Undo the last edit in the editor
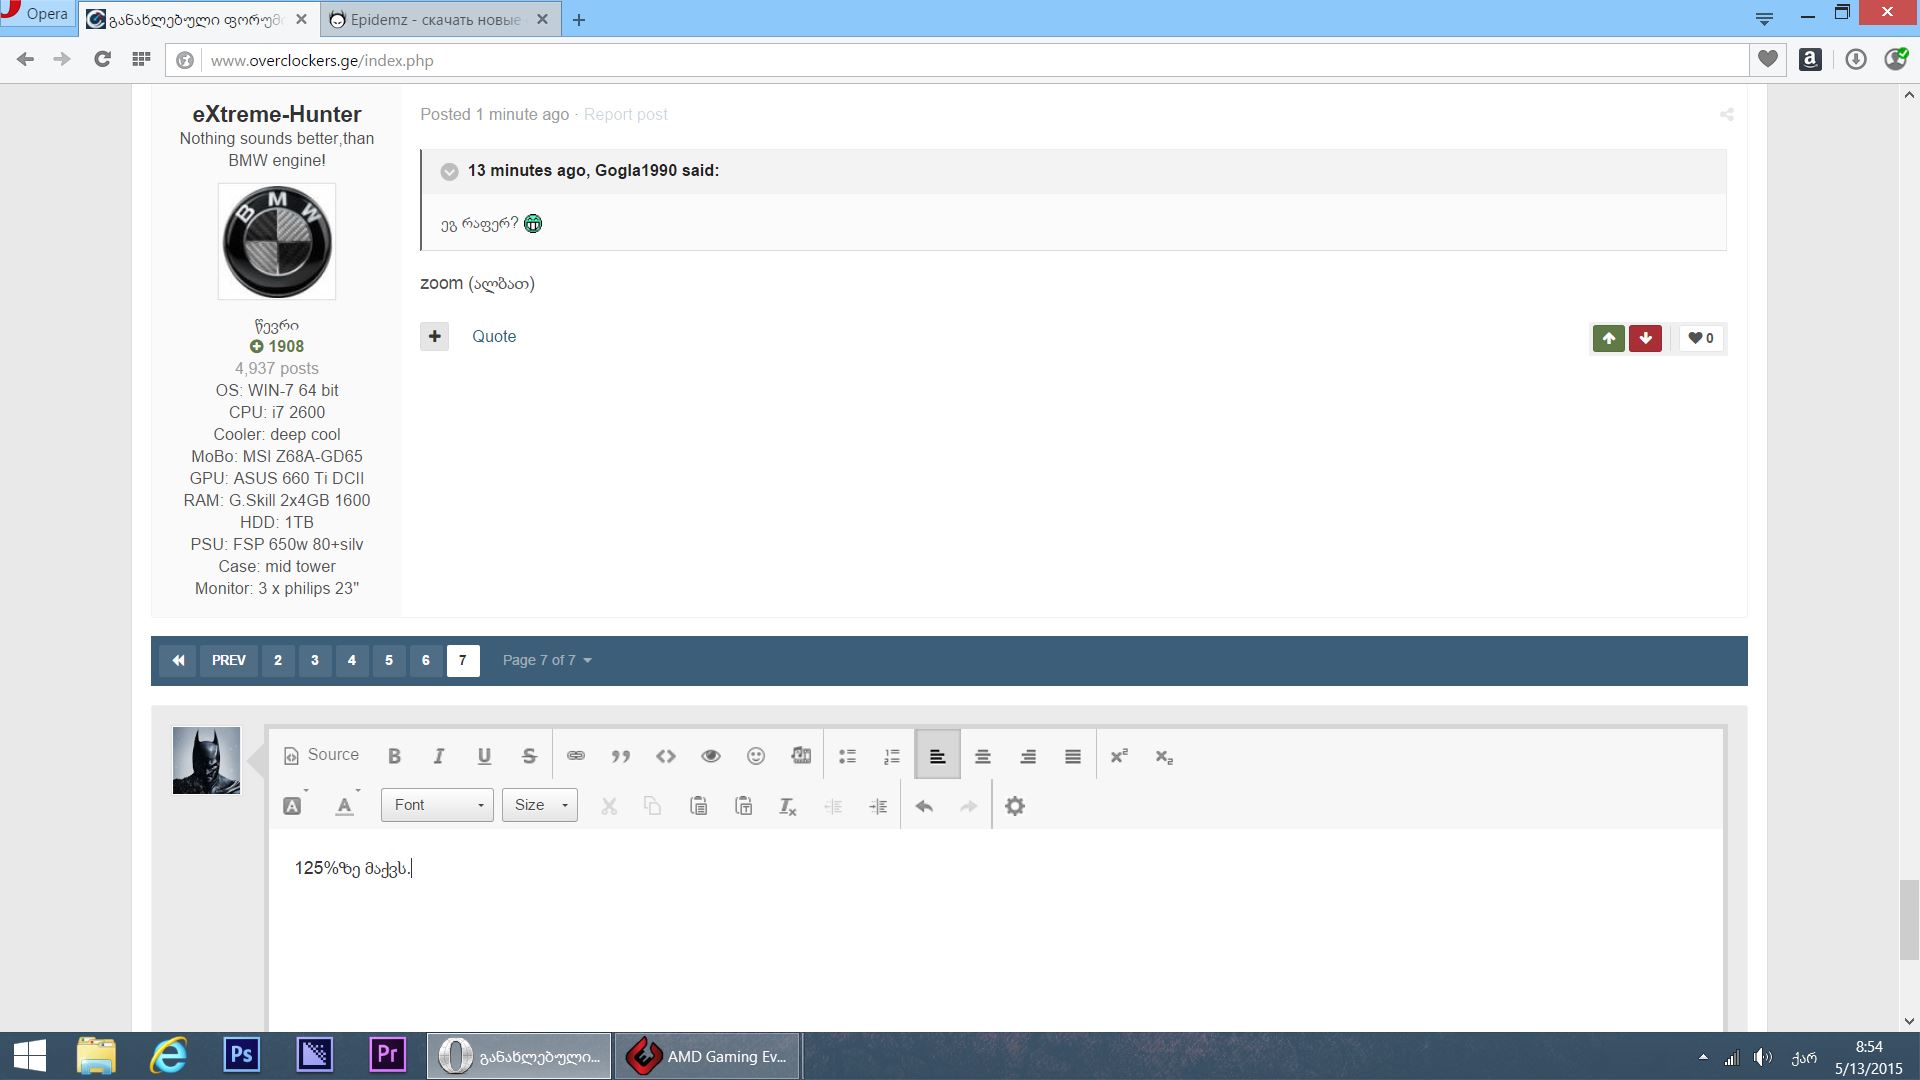 click(x=924, y=806)
